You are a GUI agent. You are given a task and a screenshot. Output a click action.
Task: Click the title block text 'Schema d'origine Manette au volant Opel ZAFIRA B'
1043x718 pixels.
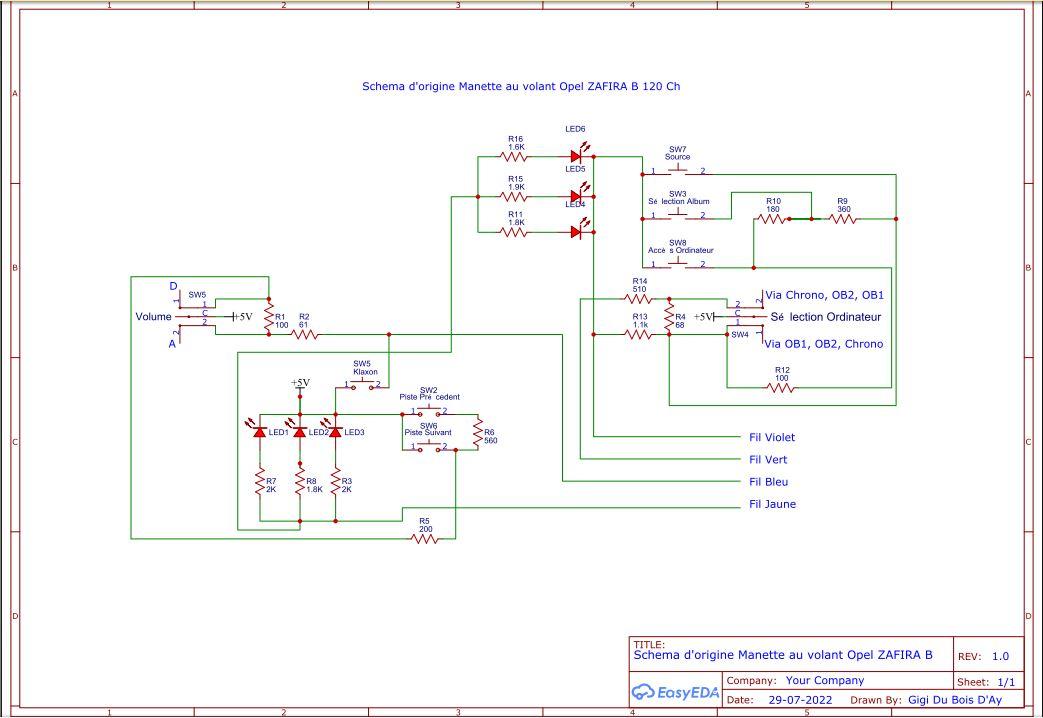click(783, 655)
